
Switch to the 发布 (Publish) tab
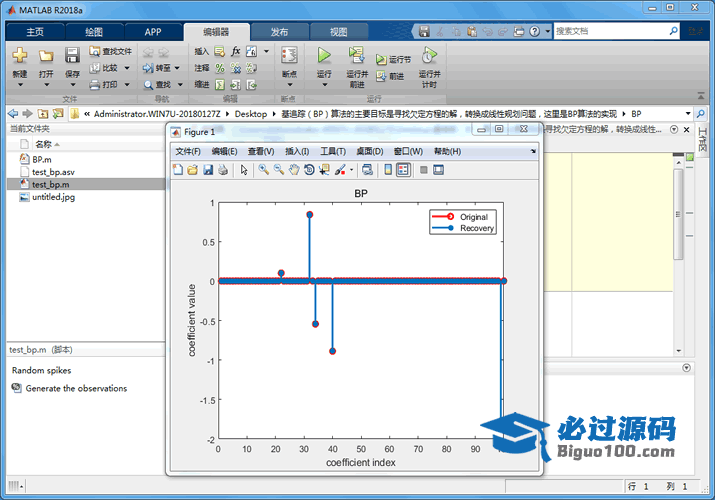click(x=279, y=32)
